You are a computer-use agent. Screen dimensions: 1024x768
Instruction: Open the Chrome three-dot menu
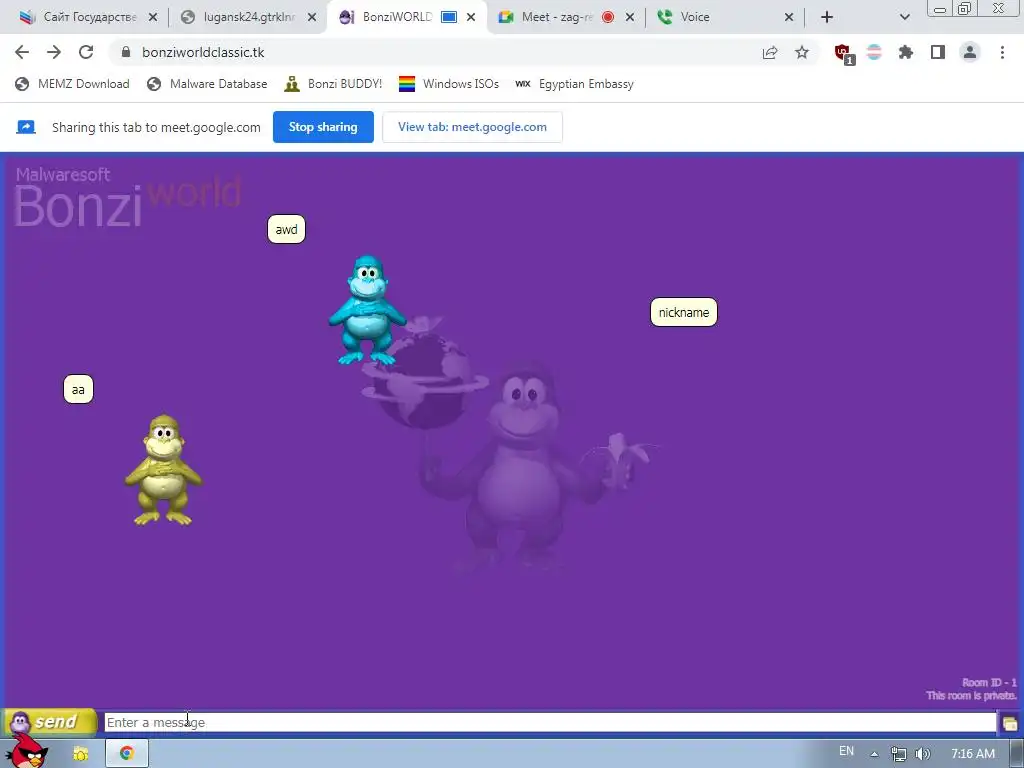click(x=1002, y=52)
